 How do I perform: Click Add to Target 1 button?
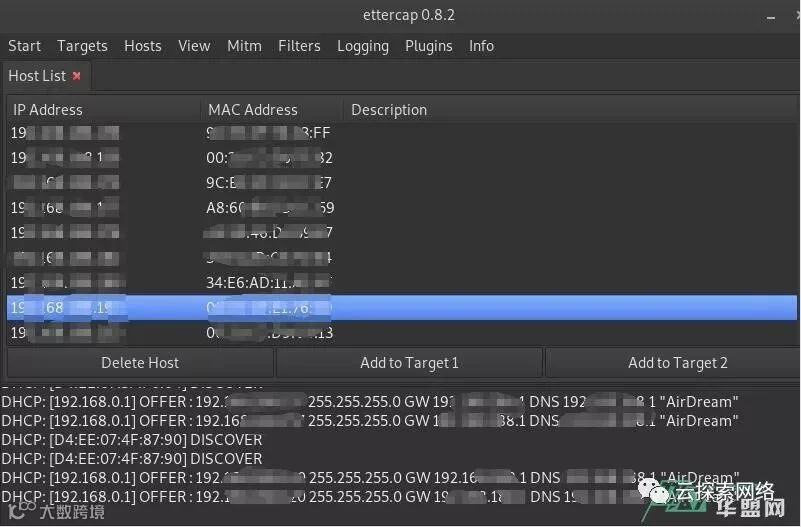(x=409, y=363)
